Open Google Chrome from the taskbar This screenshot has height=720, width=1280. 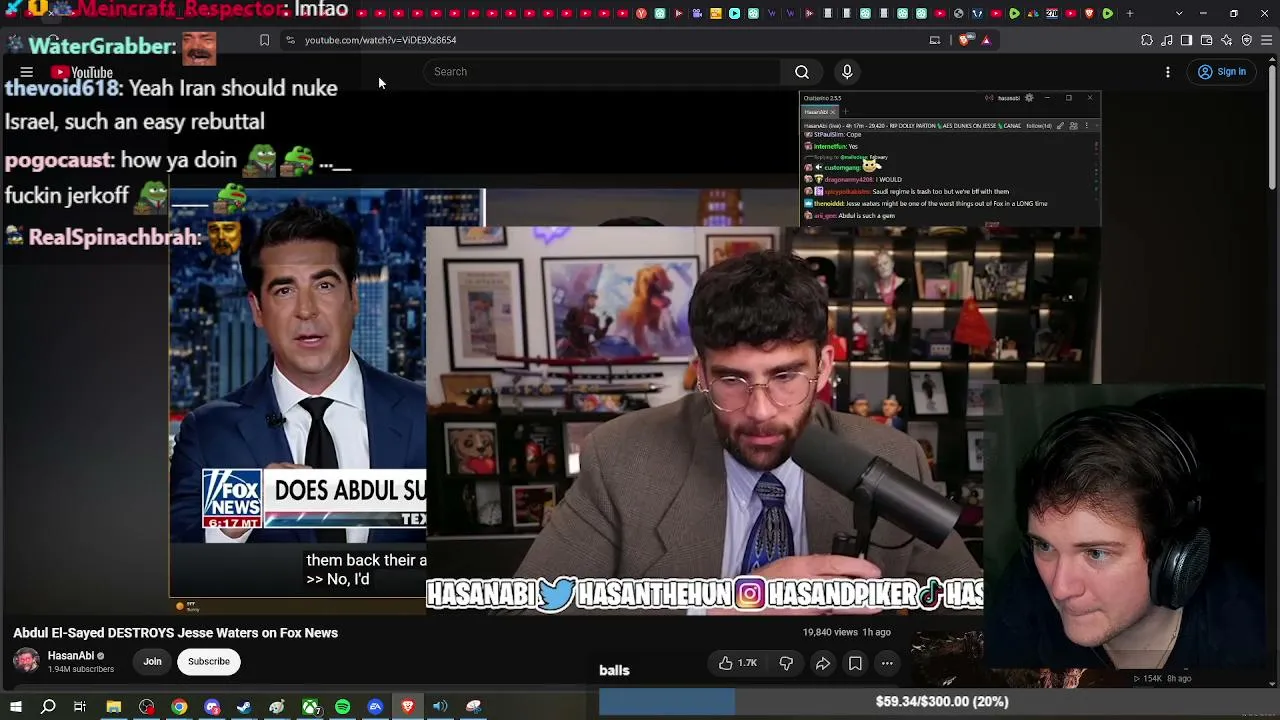pyautogui.click(x=179, y=707)
